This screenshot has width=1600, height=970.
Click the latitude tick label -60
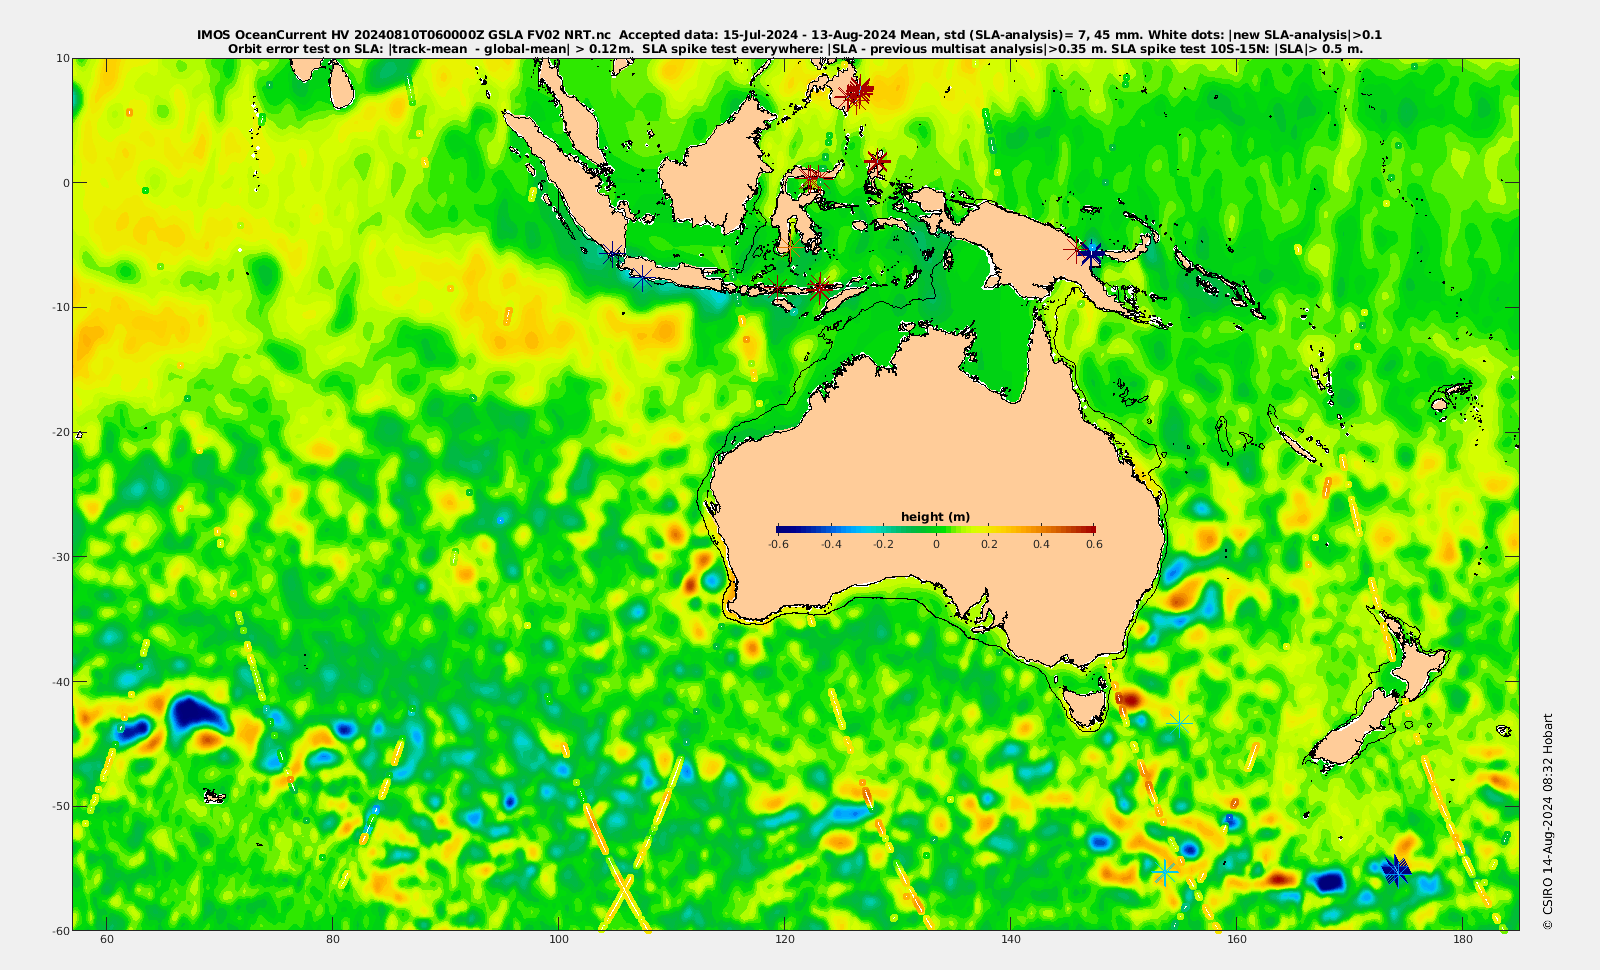click(59, 931)
